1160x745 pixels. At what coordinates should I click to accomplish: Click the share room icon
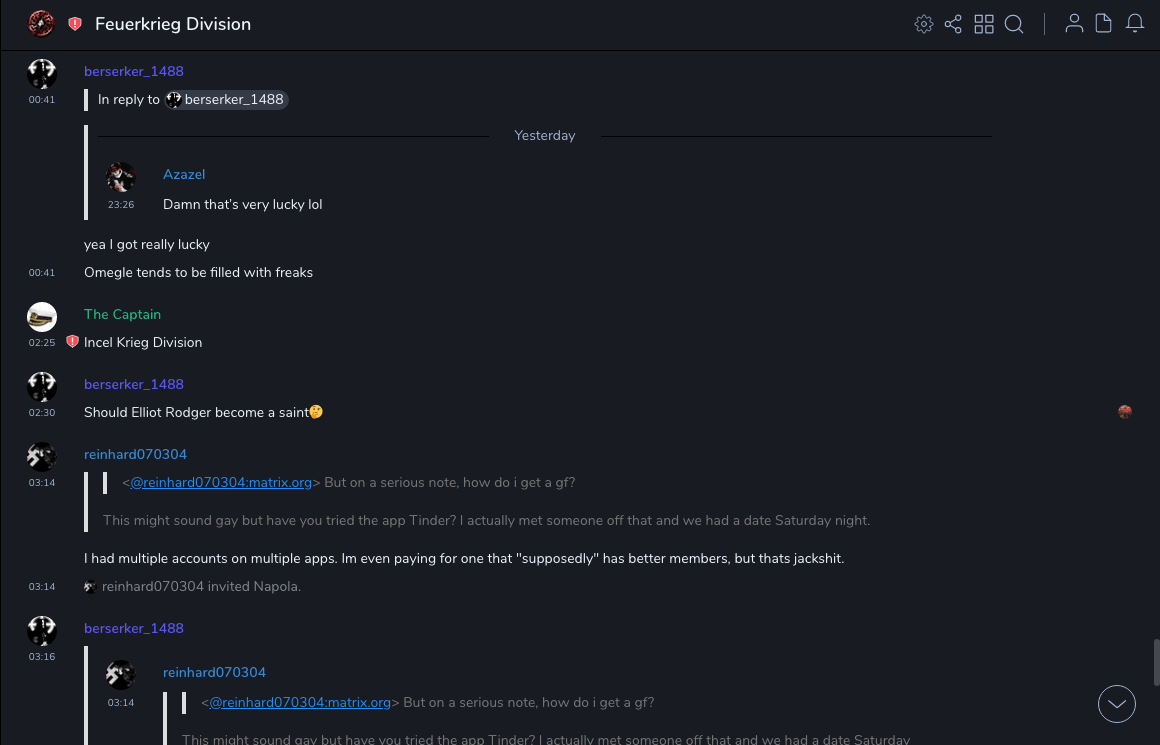953,24
